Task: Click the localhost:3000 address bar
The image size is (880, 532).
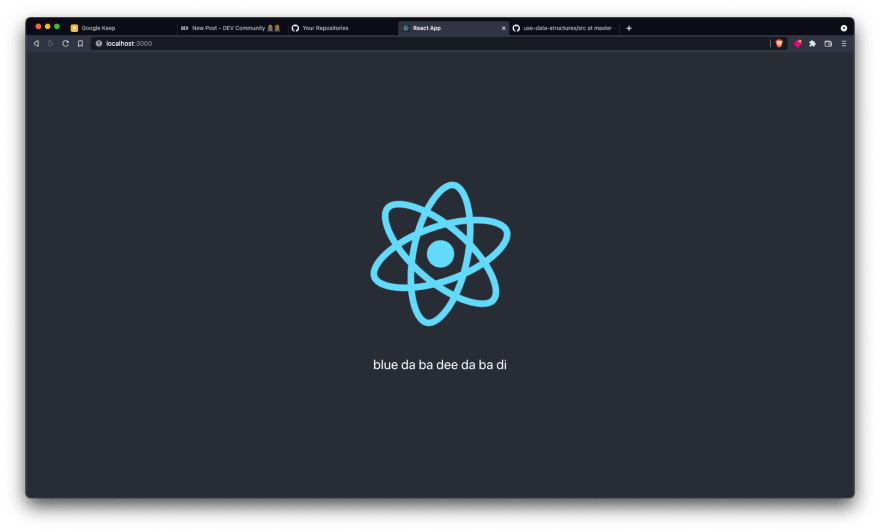Action: [432, 43]
